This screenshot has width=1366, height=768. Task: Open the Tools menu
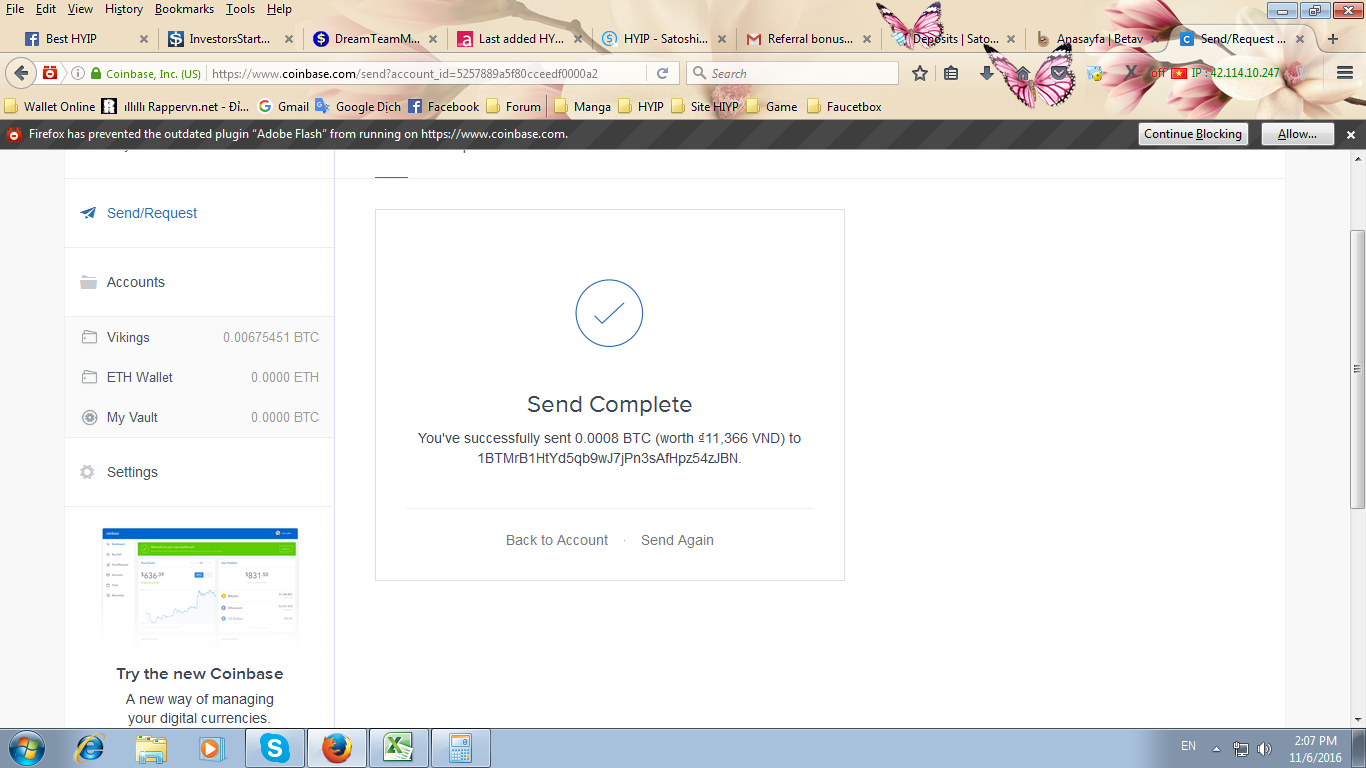coord(240,9)
